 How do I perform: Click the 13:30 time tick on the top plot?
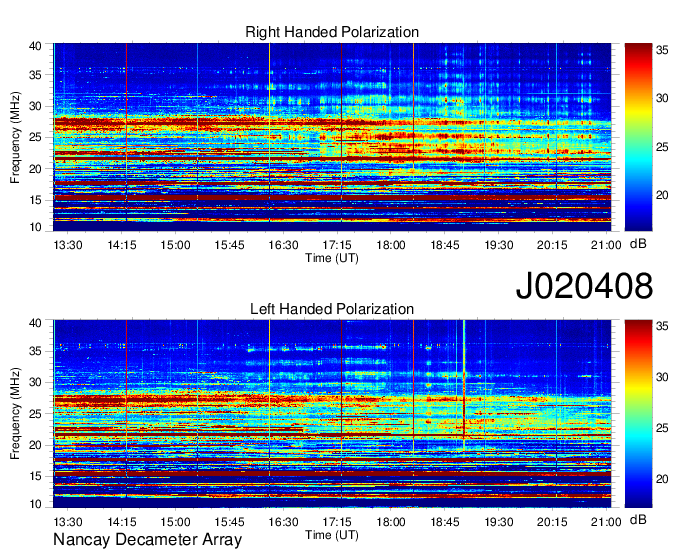pyautogui.click(x=68, y=245)
